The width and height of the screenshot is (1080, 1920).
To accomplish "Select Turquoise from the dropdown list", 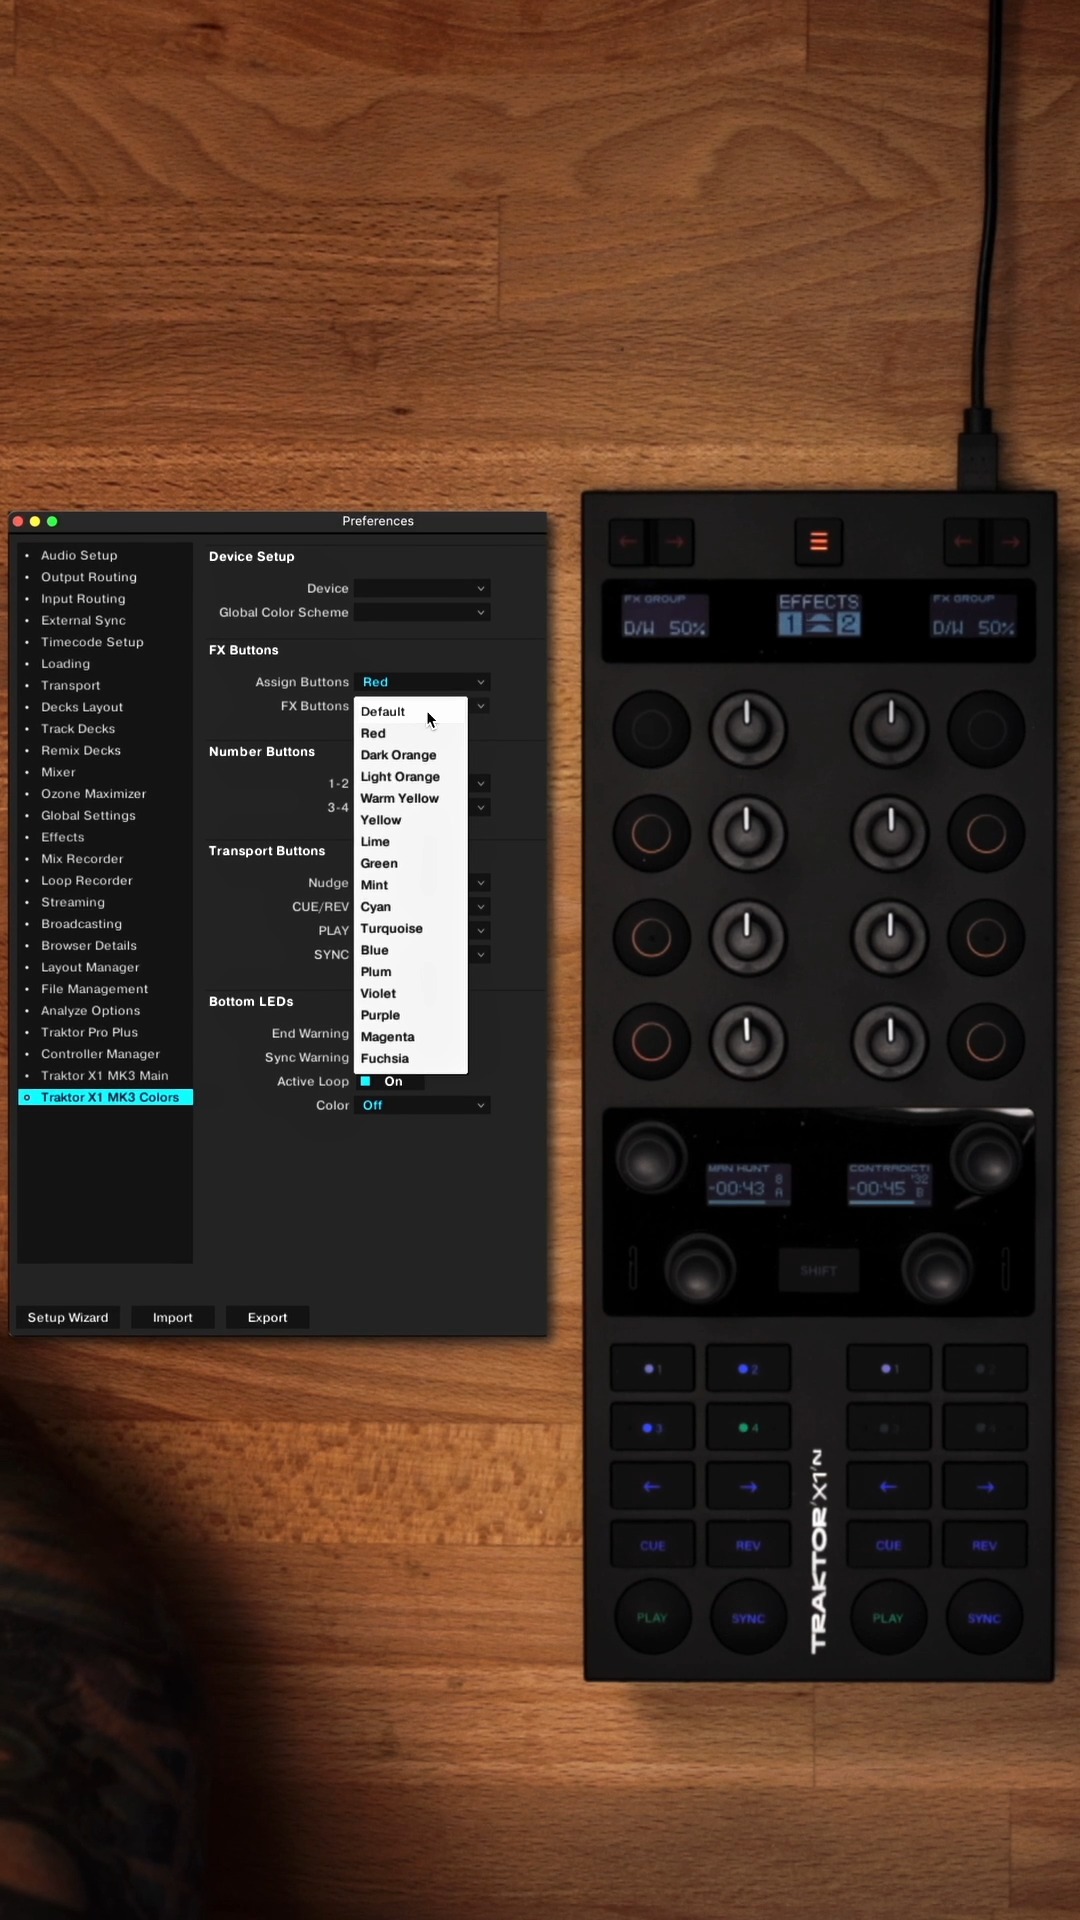I will pos(411,928).
